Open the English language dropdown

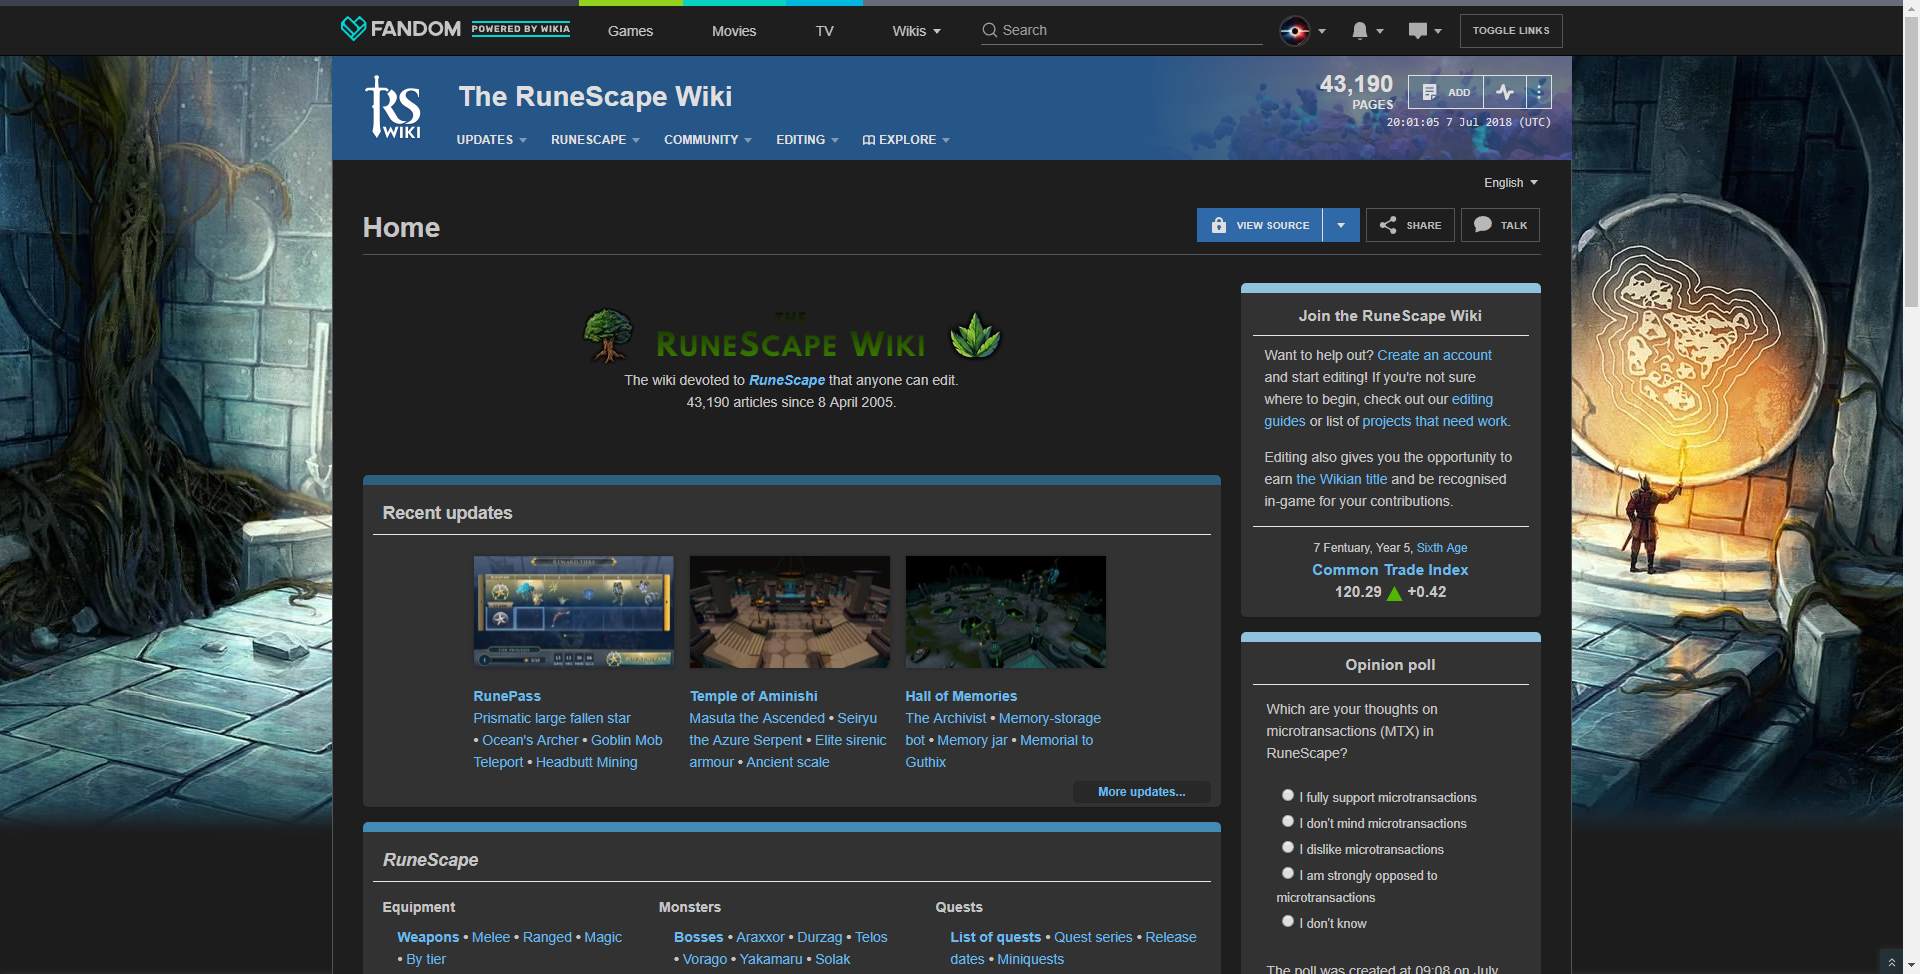[x=1510, y=183]
